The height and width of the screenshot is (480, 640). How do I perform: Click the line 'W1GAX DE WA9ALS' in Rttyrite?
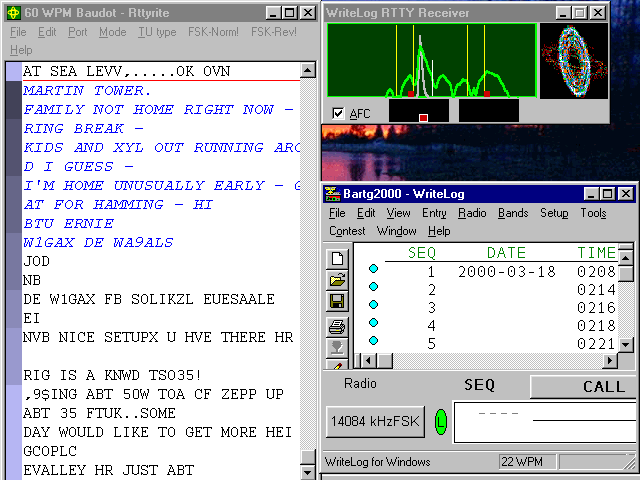pos(98,242)
